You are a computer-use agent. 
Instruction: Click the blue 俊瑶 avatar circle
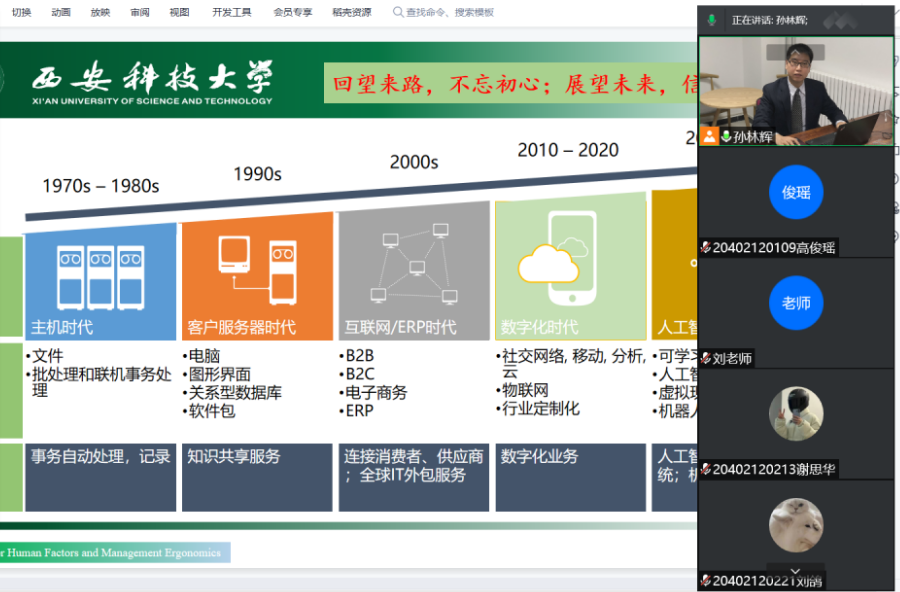(796, 192)
